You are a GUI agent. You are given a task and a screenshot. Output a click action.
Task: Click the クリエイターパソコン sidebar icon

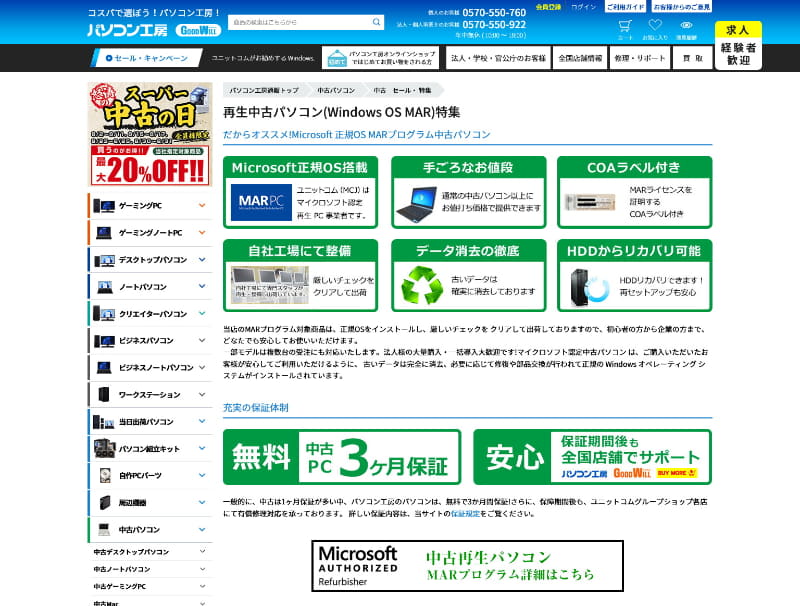coord(106,312)
